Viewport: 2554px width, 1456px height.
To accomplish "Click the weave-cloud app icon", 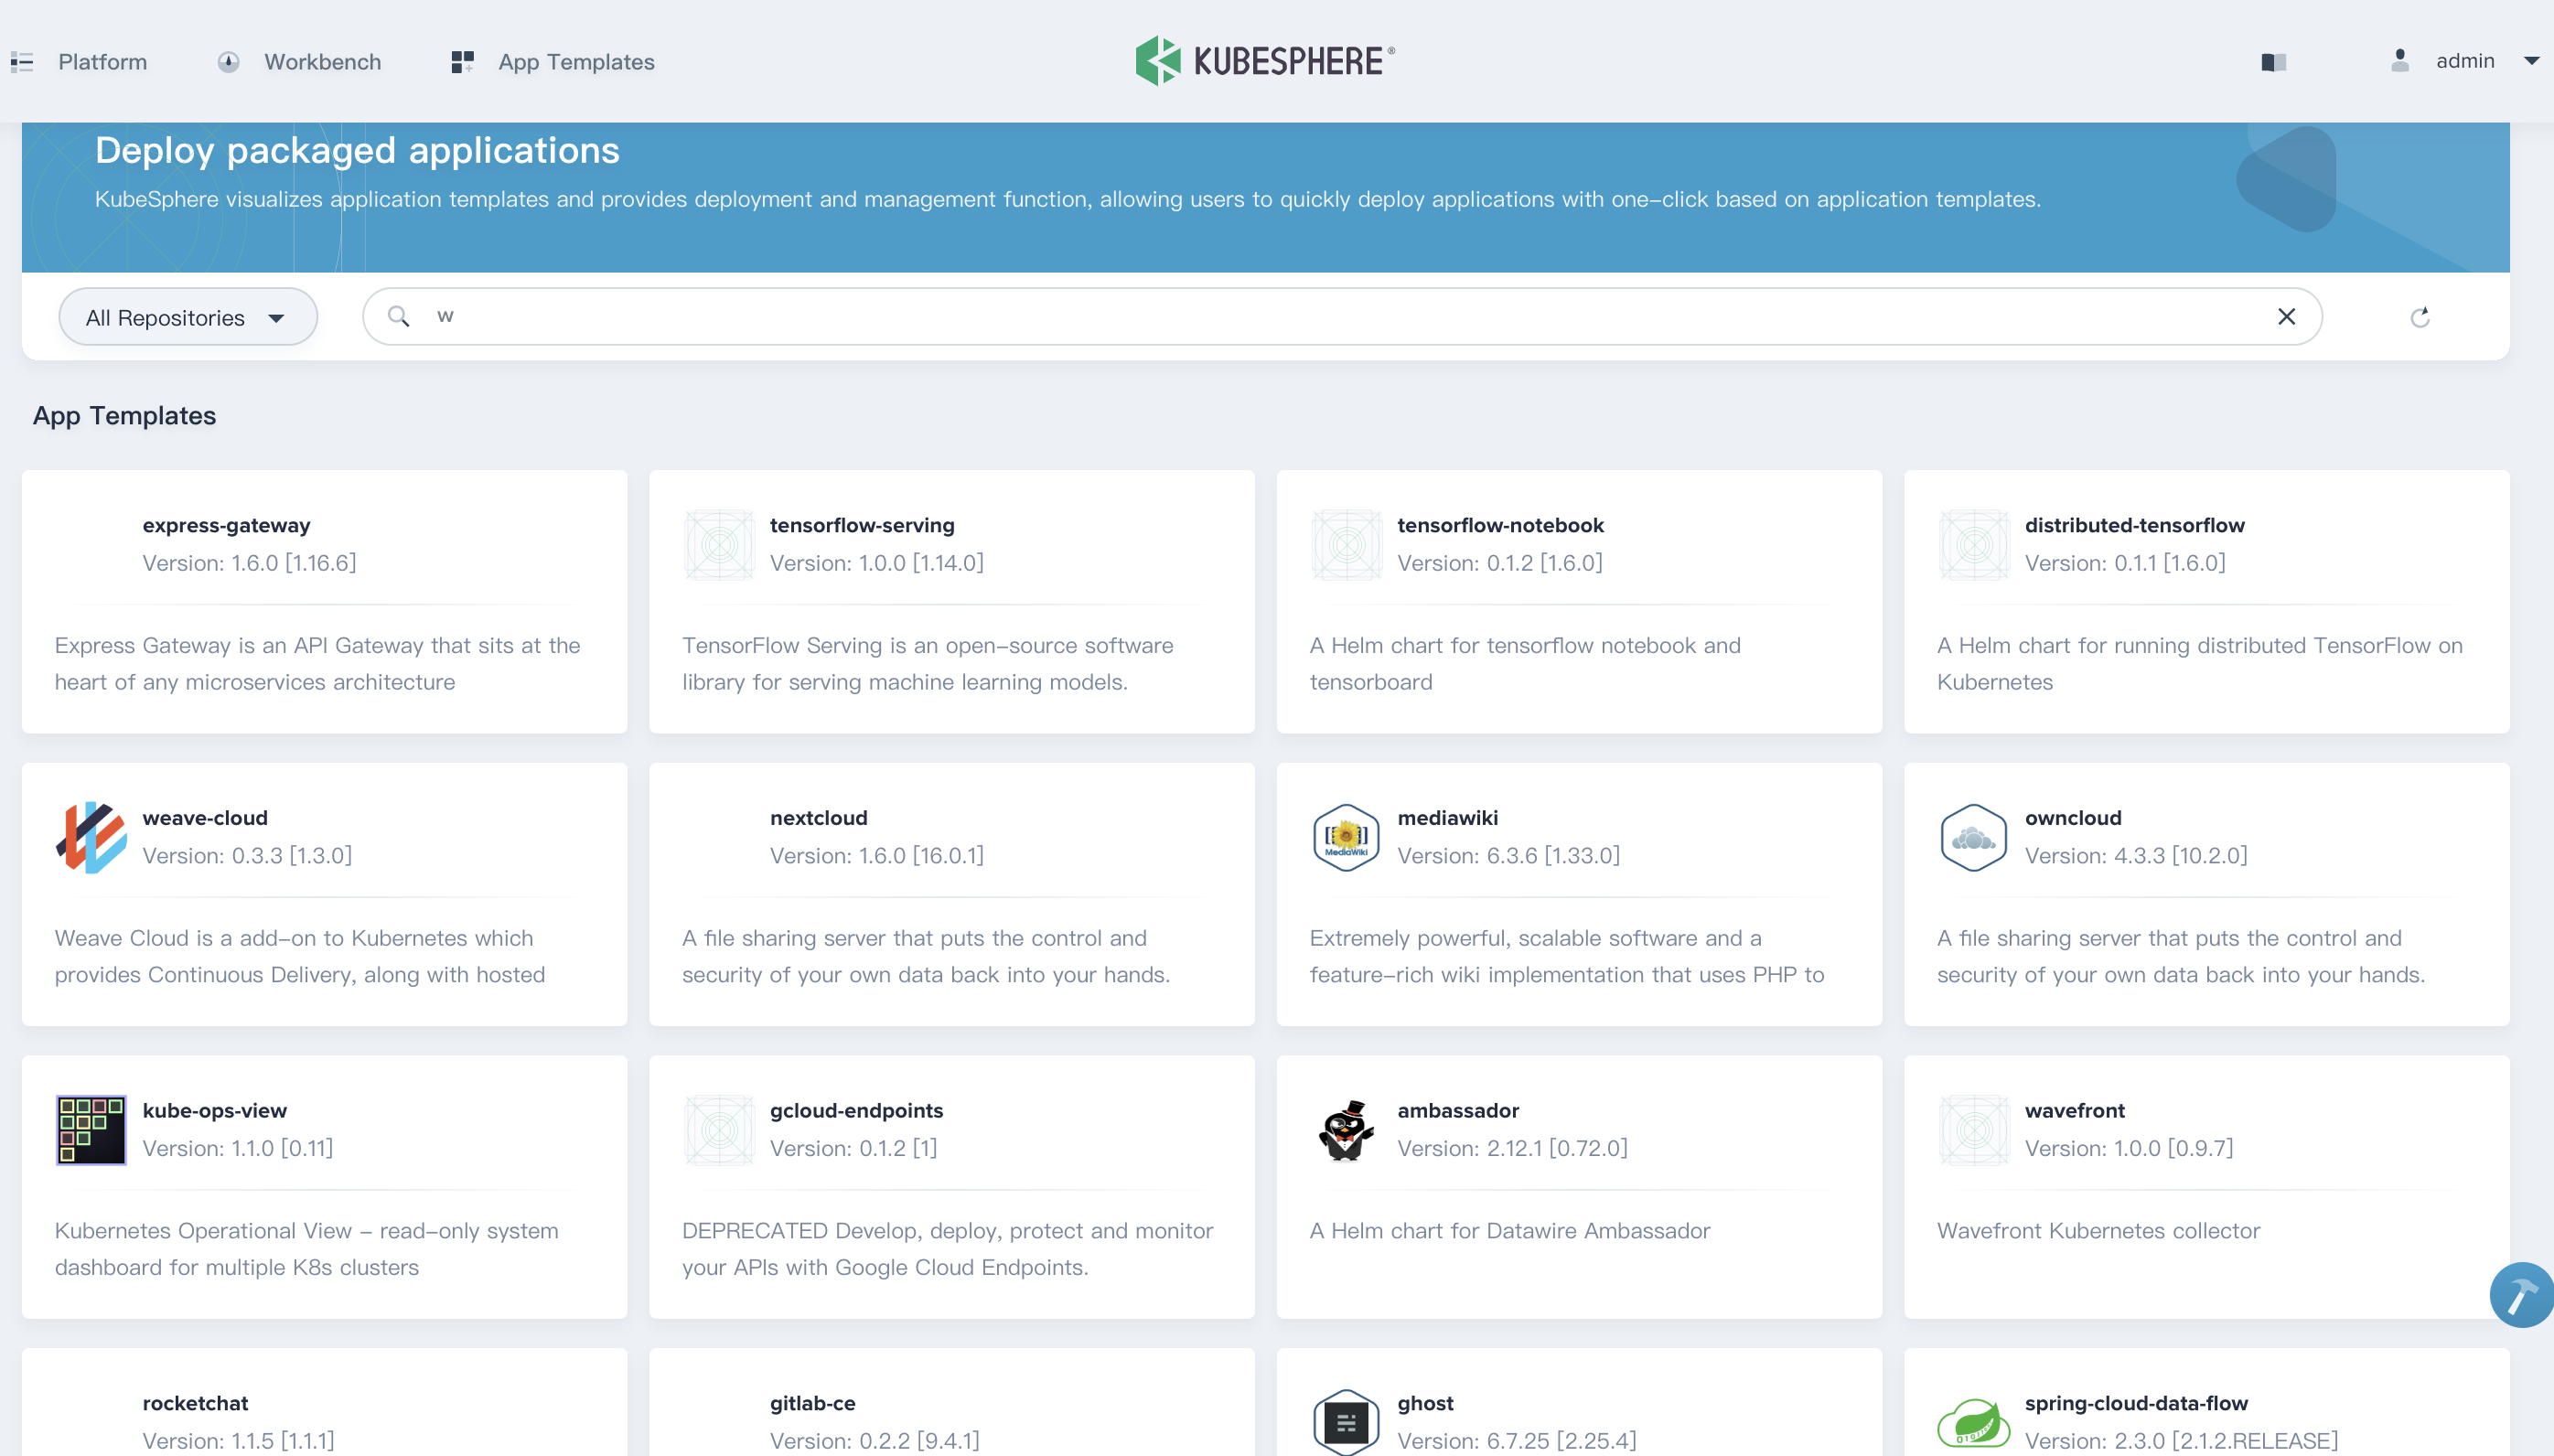I will [91, 837].
